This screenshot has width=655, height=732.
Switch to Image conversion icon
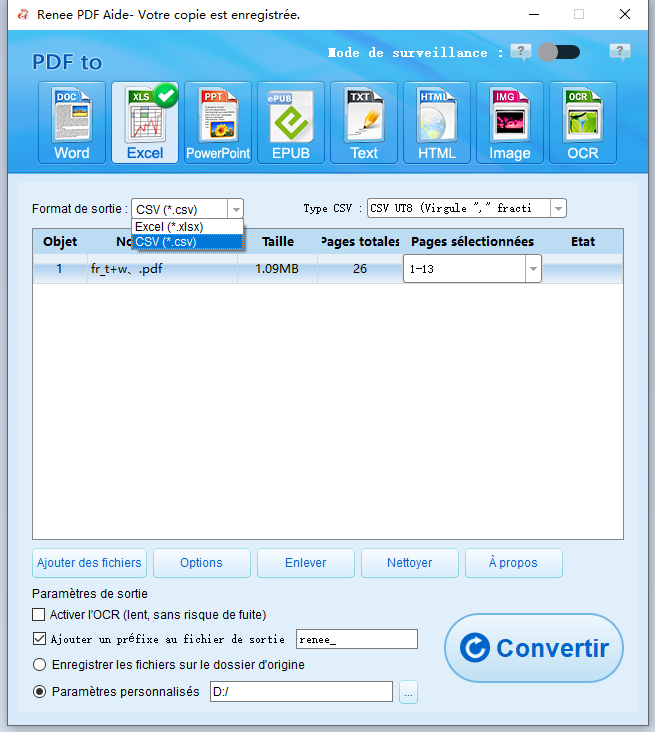(510, 123)
